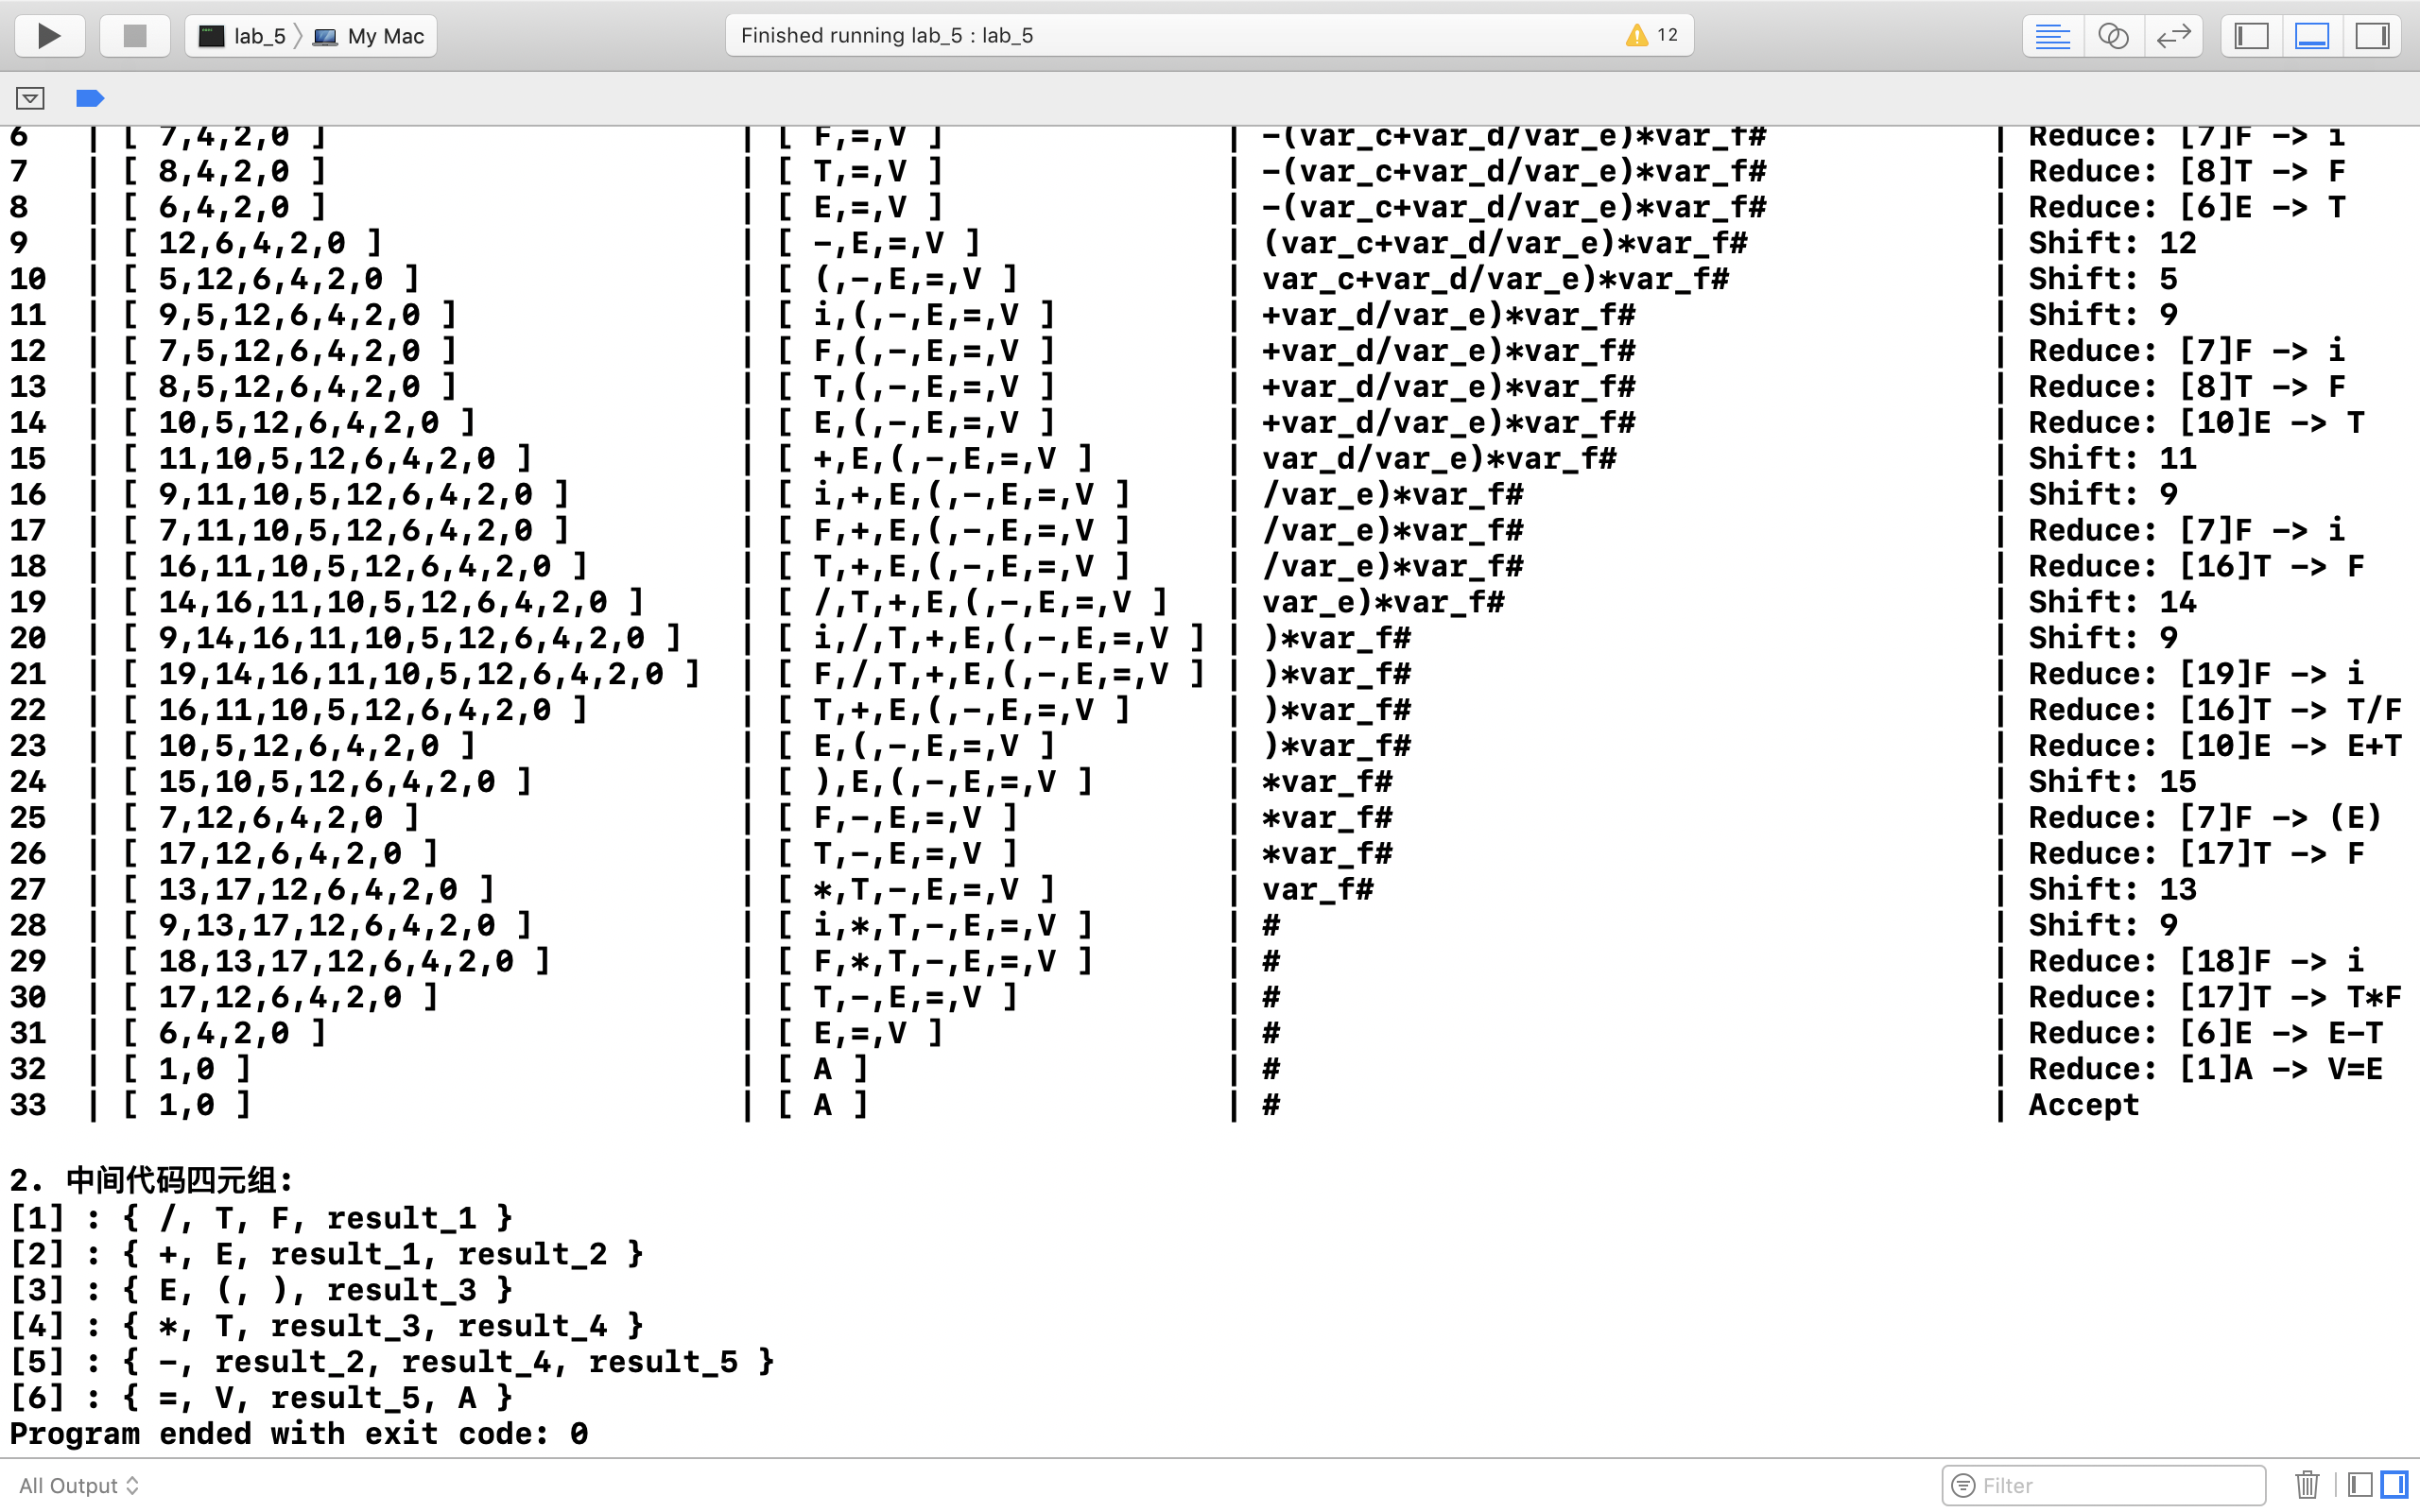
Task: Click the filter options icon in Filter field
Action: click(1963, 1485)
